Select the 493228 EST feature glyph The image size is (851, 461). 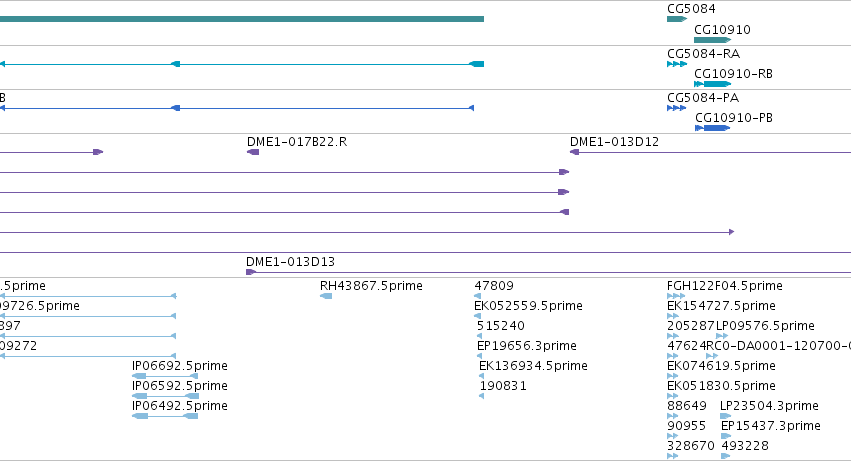[726, 456]
